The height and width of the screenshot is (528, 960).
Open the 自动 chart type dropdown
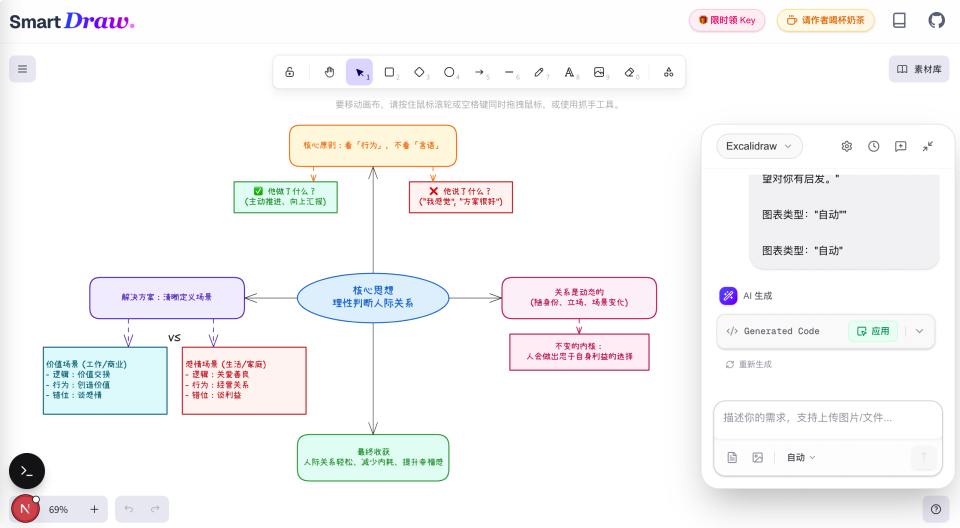801,458
